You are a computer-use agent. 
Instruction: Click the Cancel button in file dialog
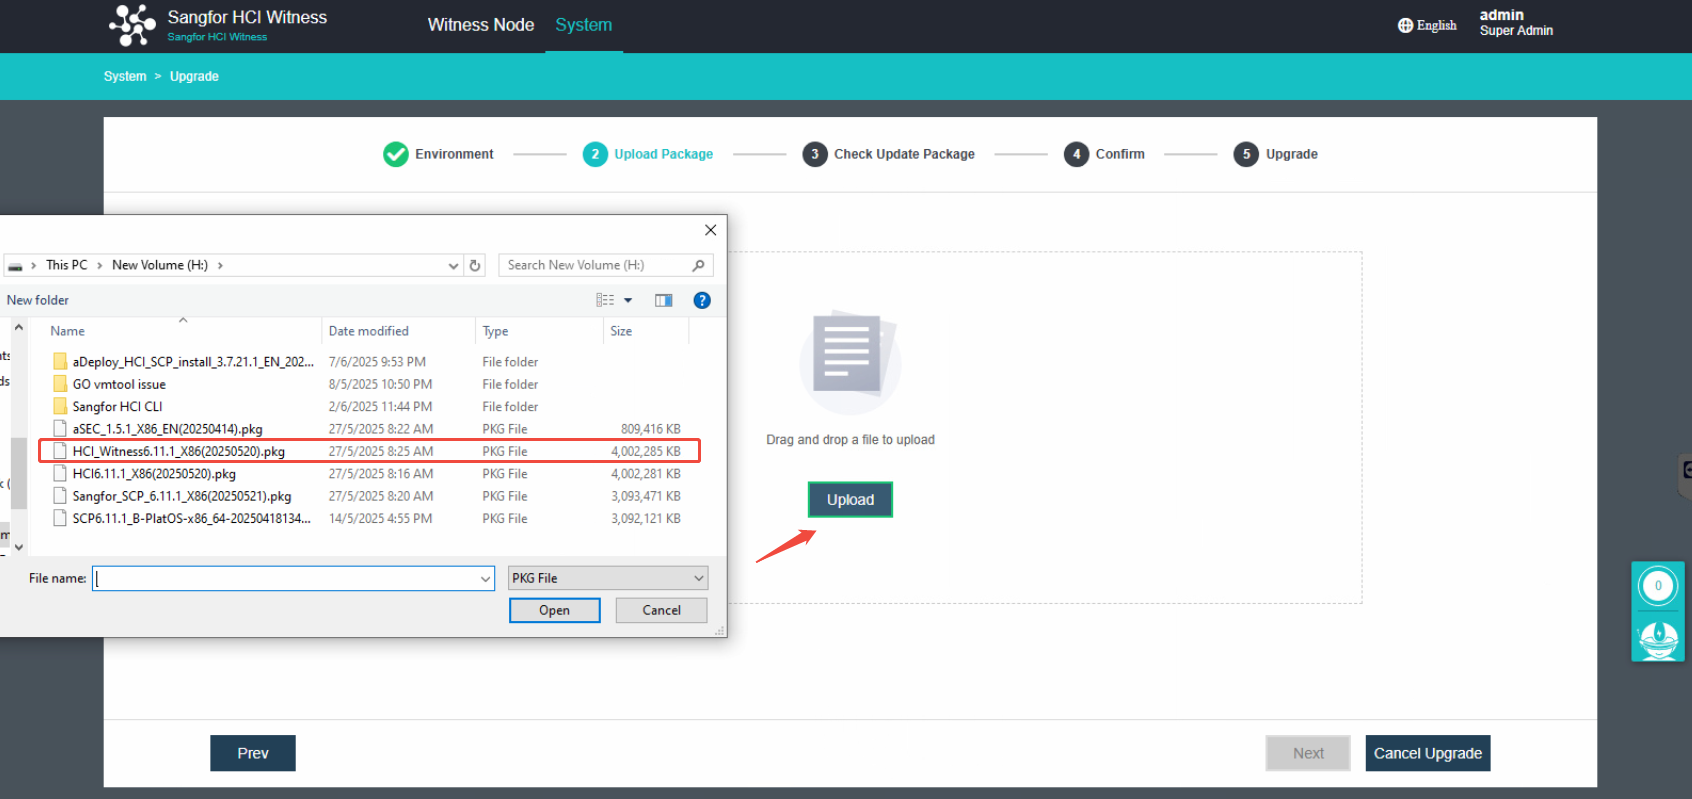tap(661, 610)
